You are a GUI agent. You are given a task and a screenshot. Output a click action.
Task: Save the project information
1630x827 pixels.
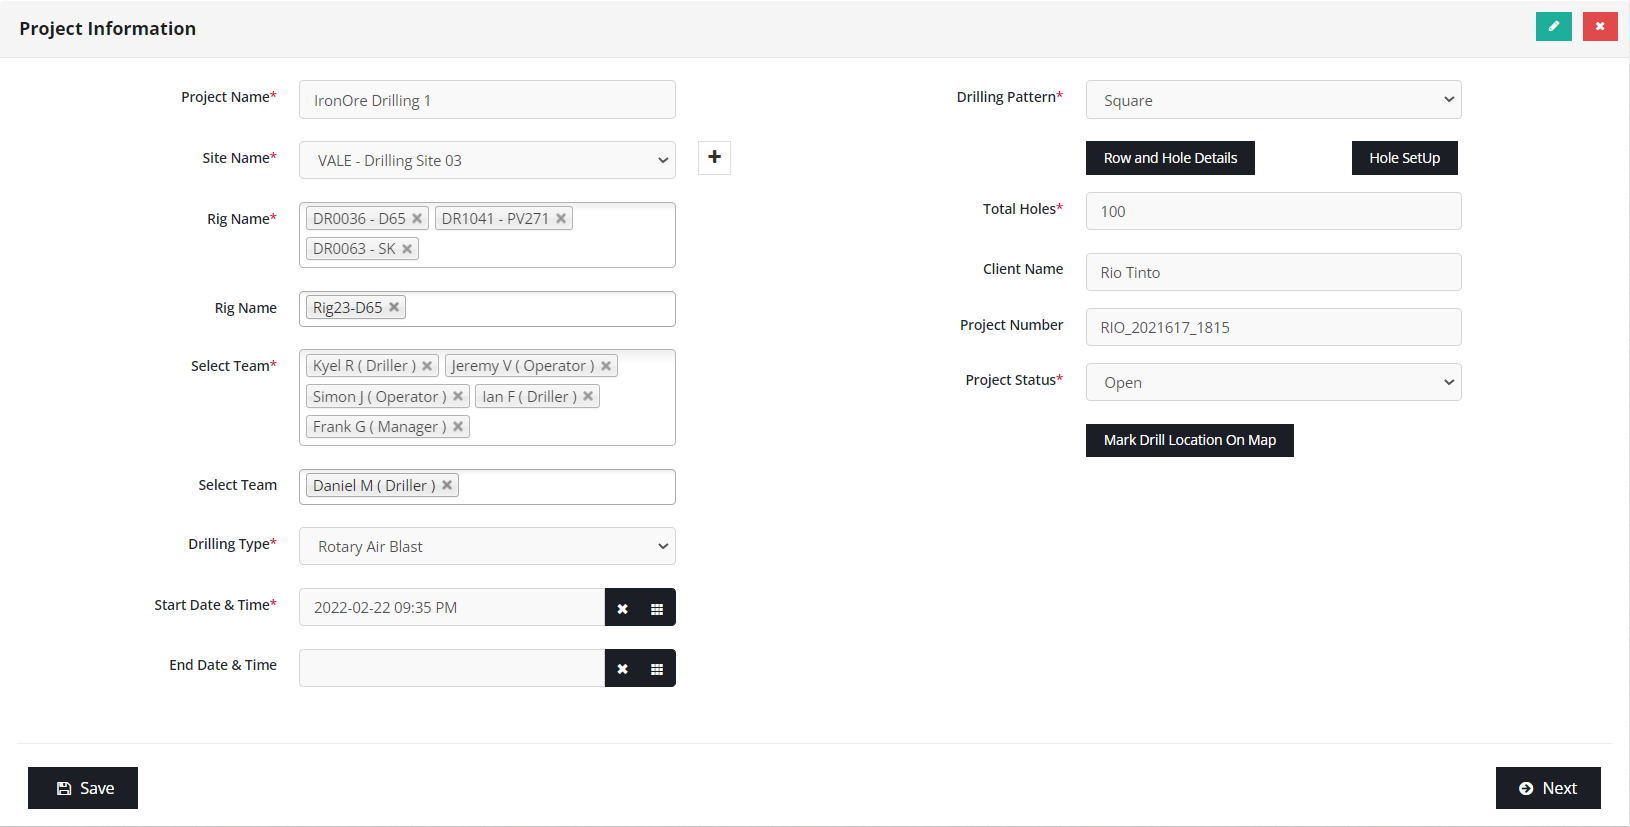[x=83, y=788]
